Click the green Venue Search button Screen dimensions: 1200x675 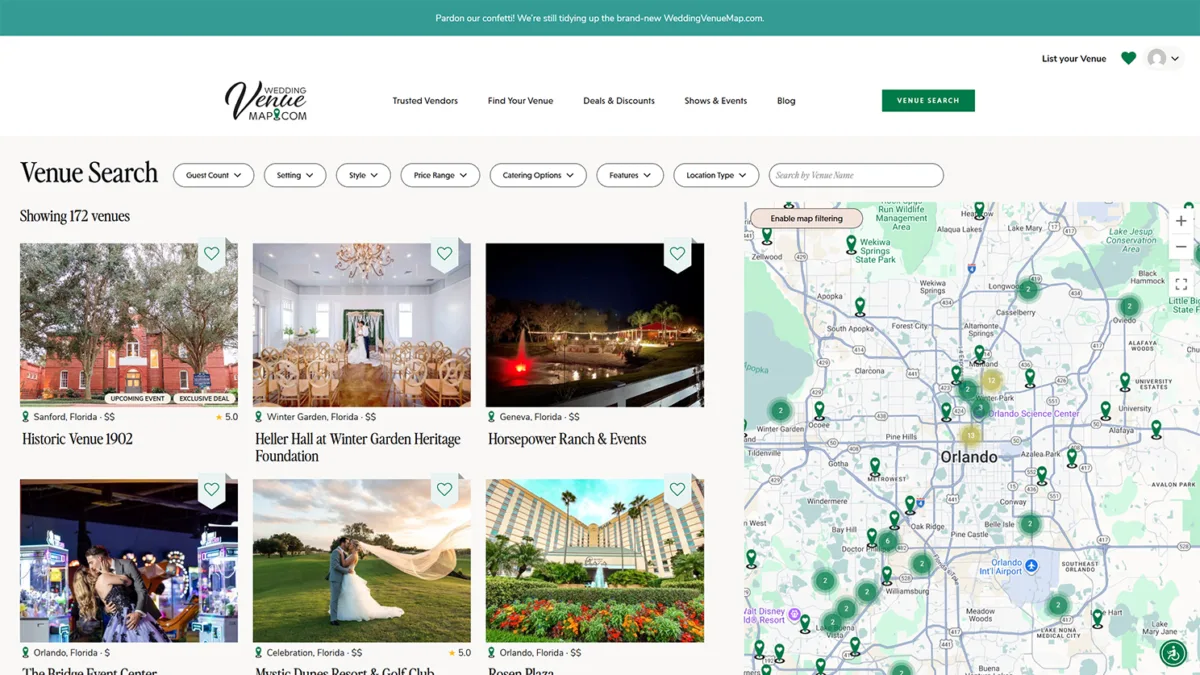point(928,101)
